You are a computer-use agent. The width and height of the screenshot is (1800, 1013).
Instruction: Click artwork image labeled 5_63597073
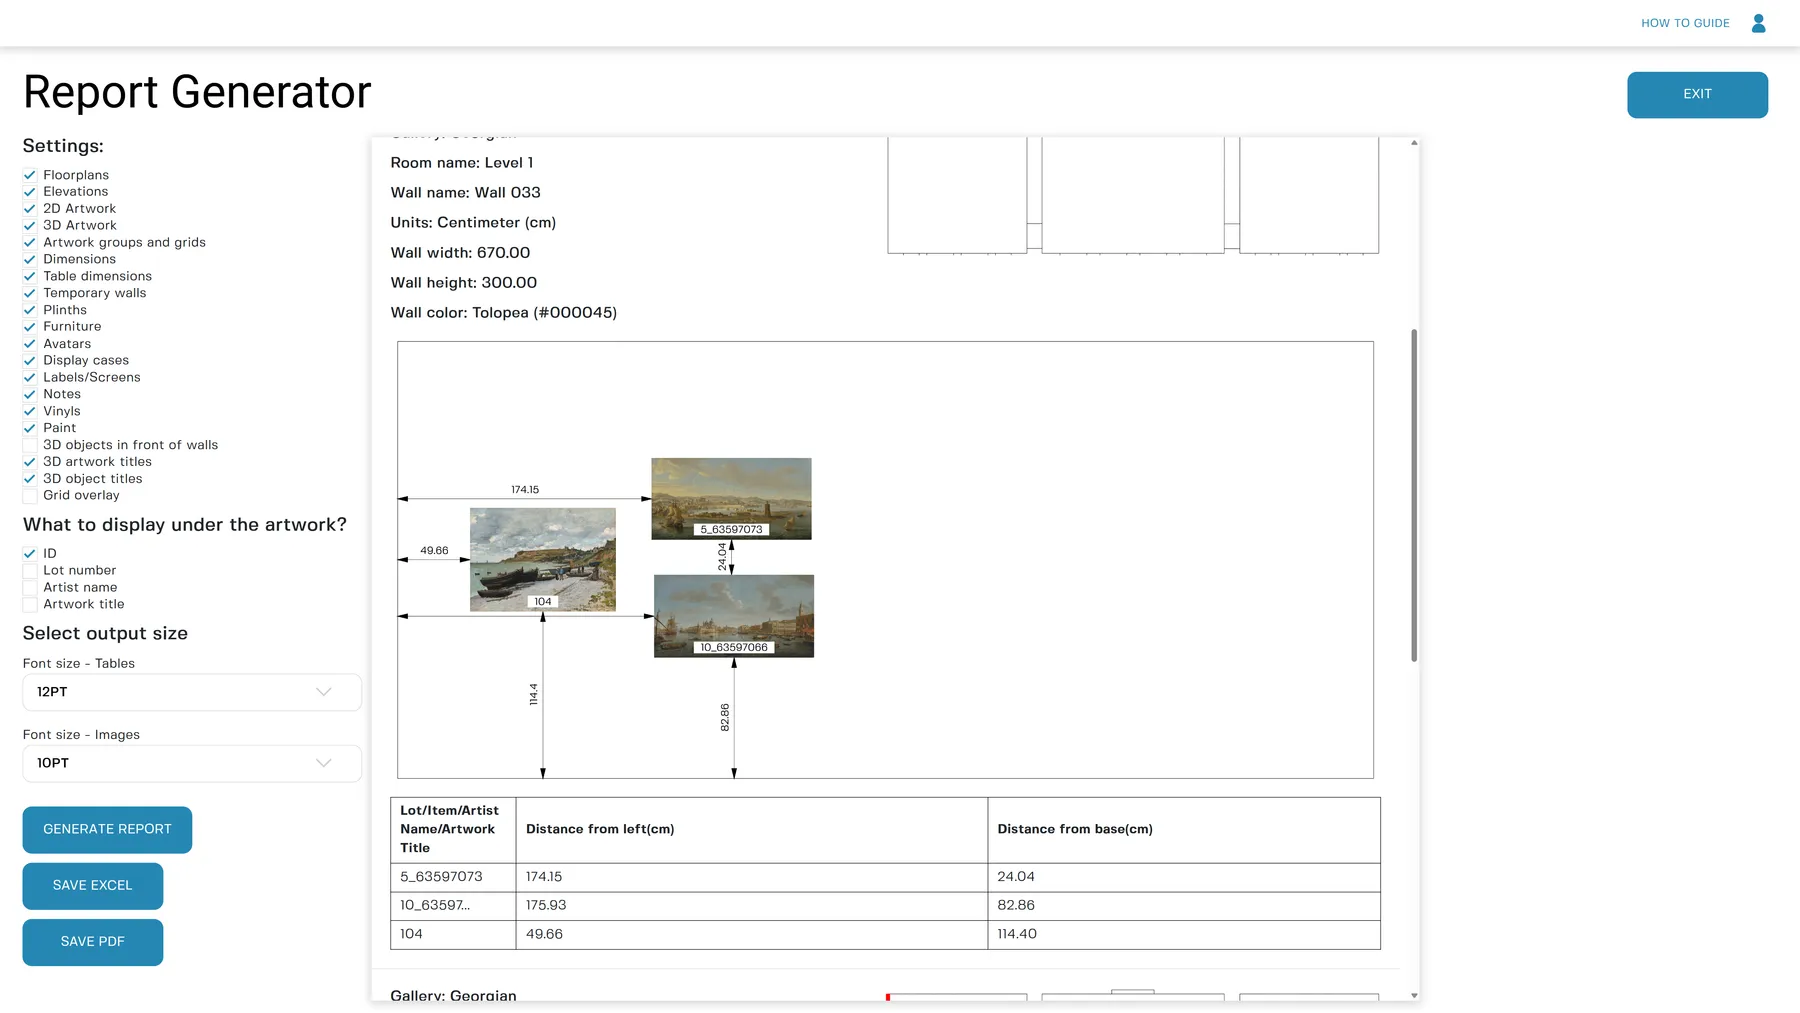point(731,498)
